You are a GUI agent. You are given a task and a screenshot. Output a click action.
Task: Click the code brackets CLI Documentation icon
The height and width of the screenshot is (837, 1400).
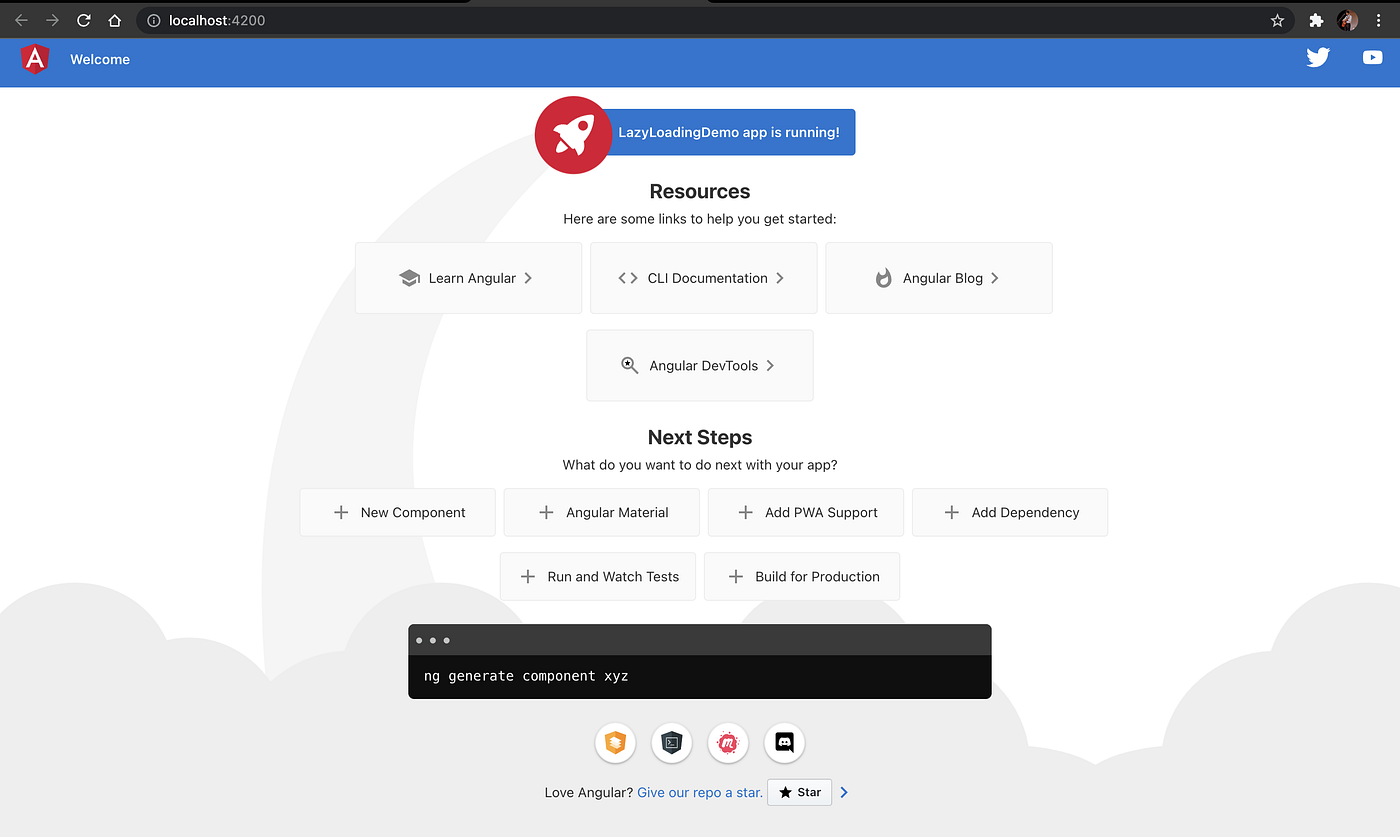[628, 278]
